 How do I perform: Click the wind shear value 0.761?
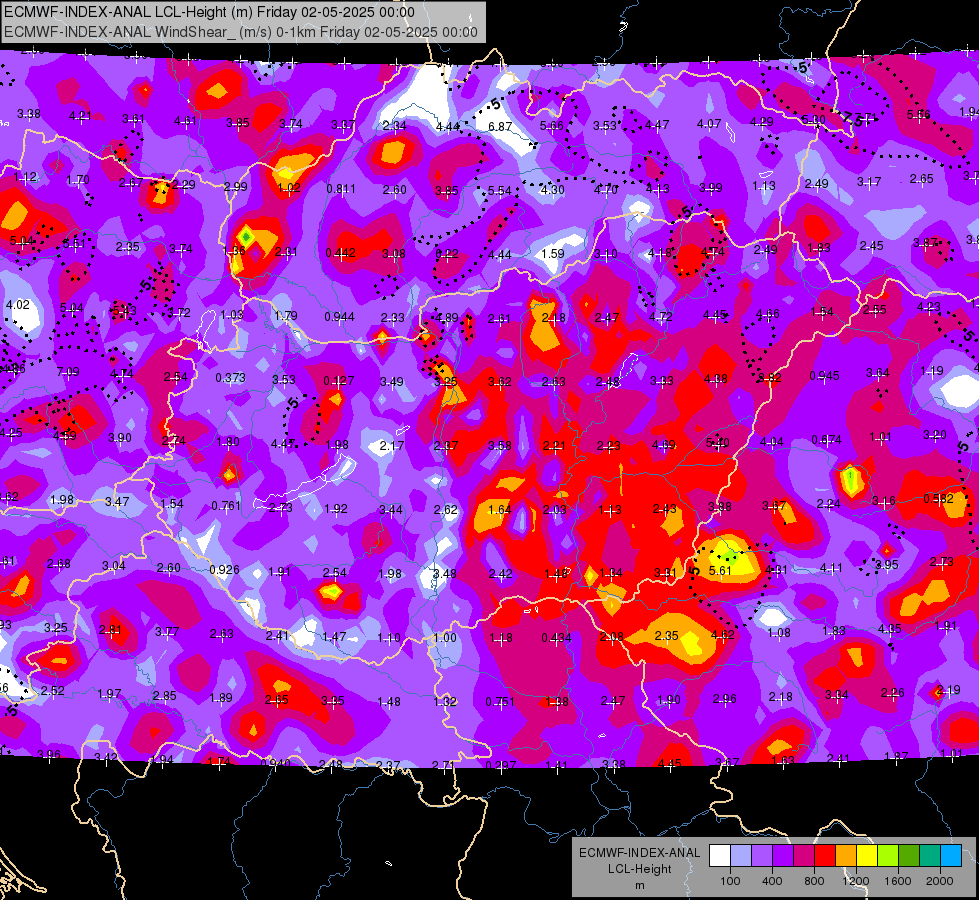point(226,506)
